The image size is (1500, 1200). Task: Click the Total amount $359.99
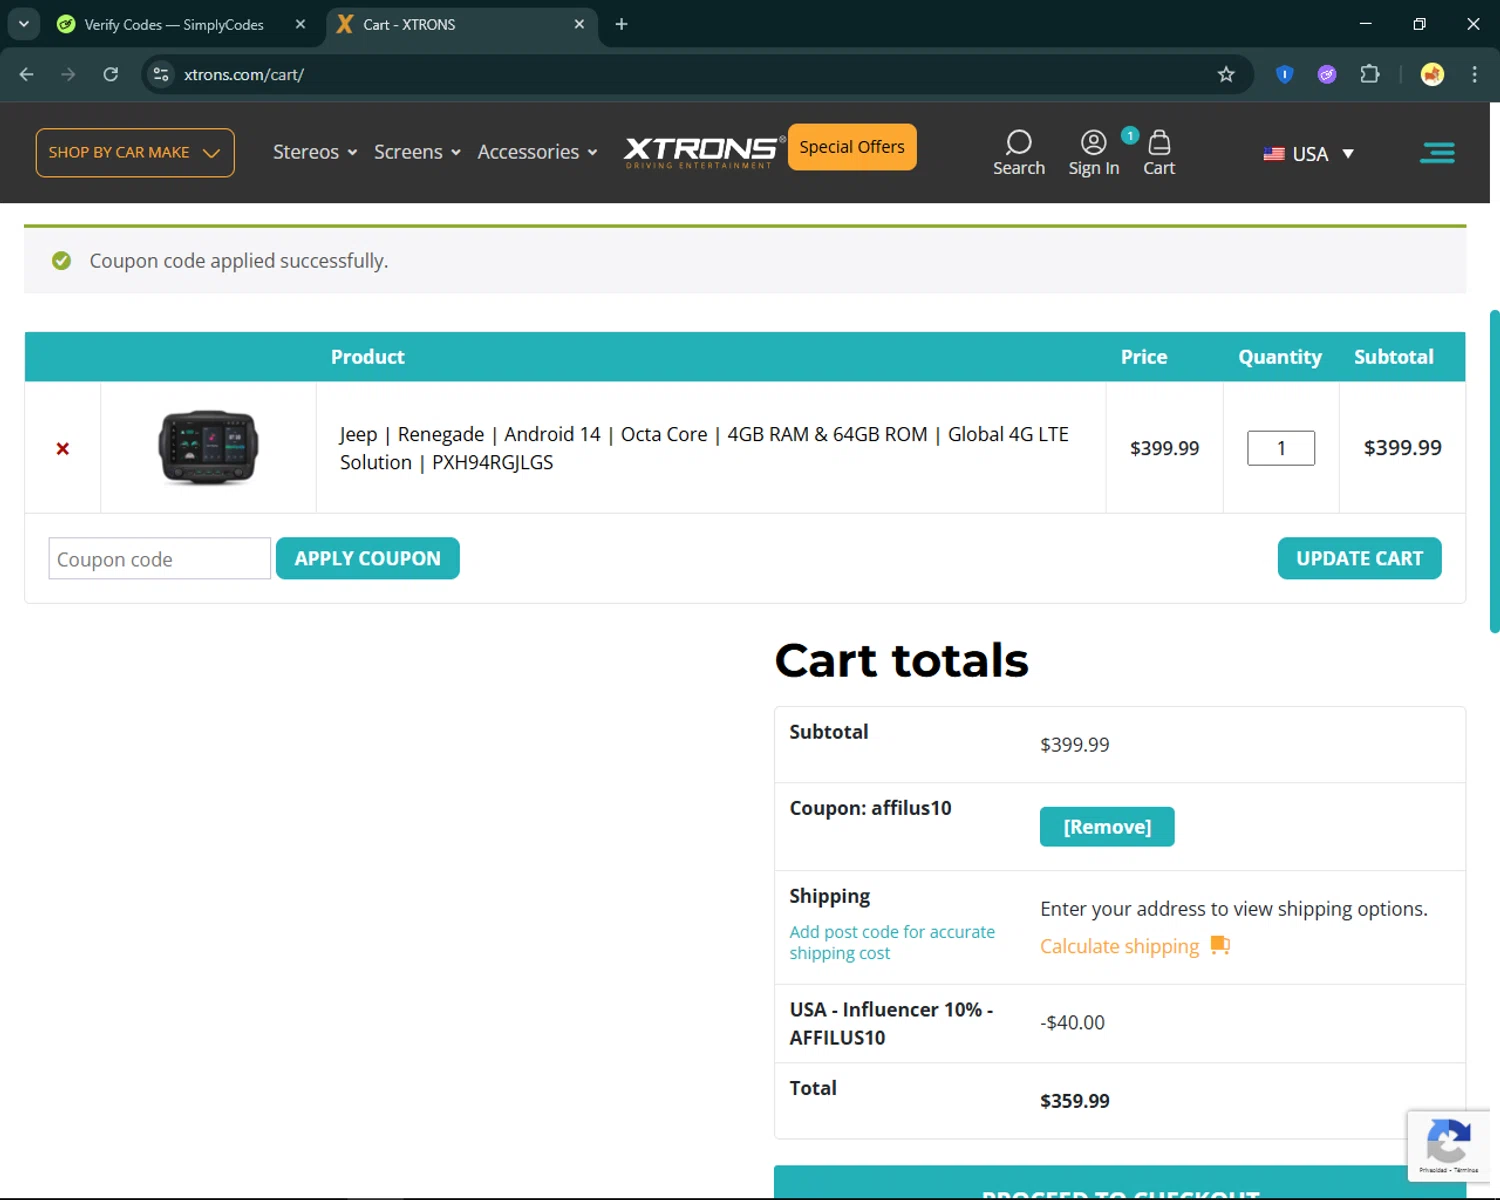(x=1075, y=1101)
